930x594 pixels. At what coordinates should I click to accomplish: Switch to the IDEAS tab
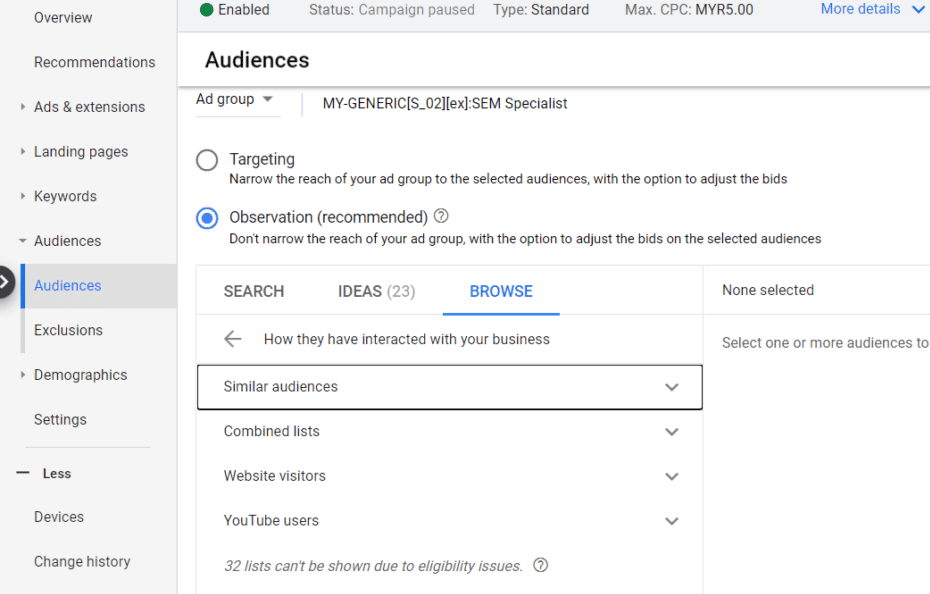376,291
